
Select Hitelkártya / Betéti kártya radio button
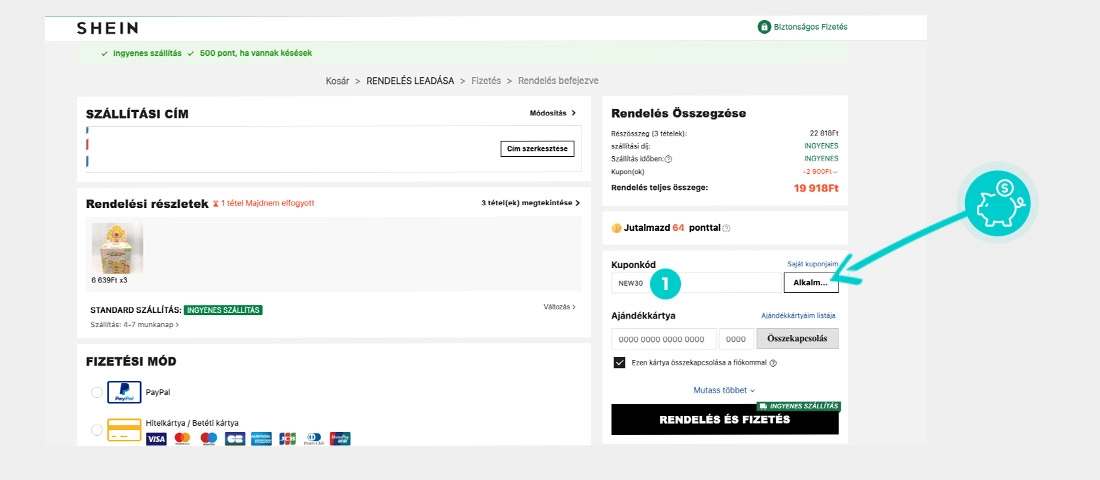click(x=97, y=429)
